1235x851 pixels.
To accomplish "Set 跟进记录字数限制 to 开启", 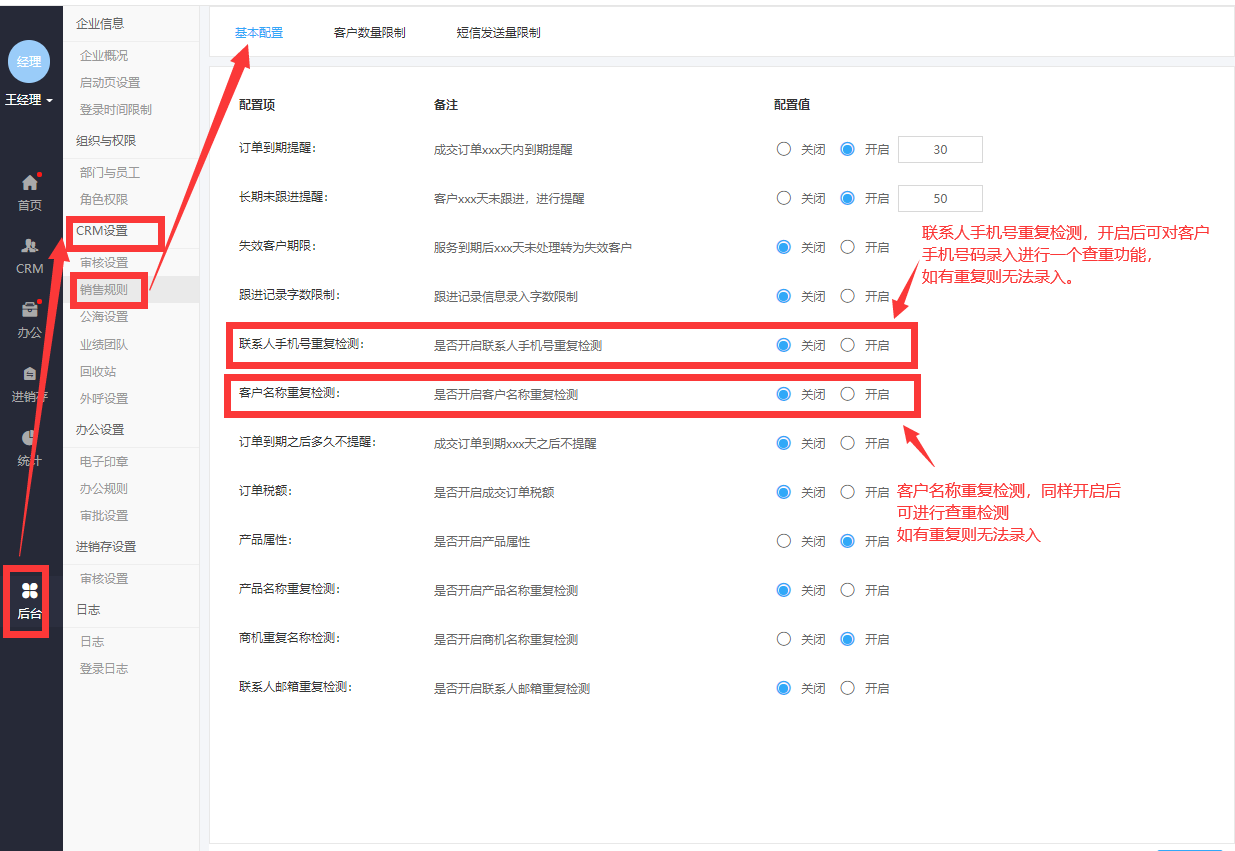I will [x=848, y=296].
